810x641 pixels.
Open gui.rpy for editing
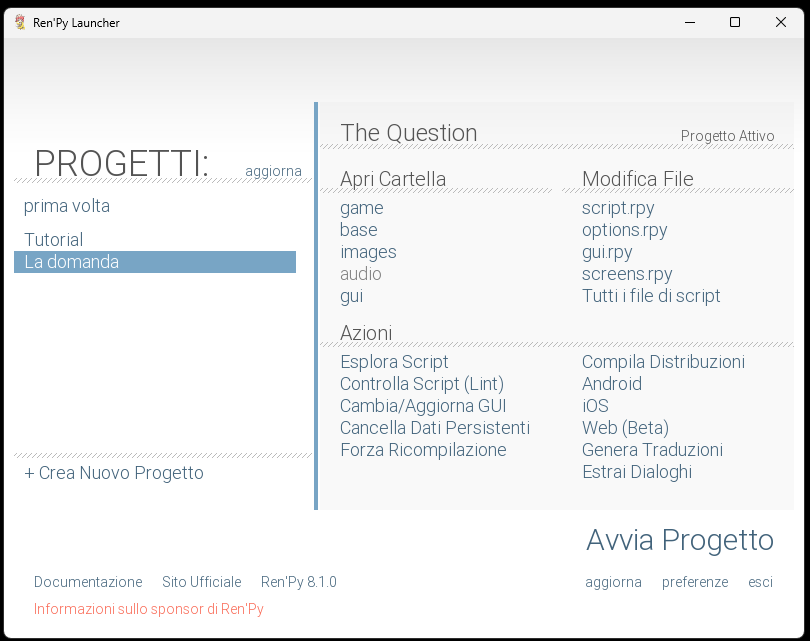point(609,252)
